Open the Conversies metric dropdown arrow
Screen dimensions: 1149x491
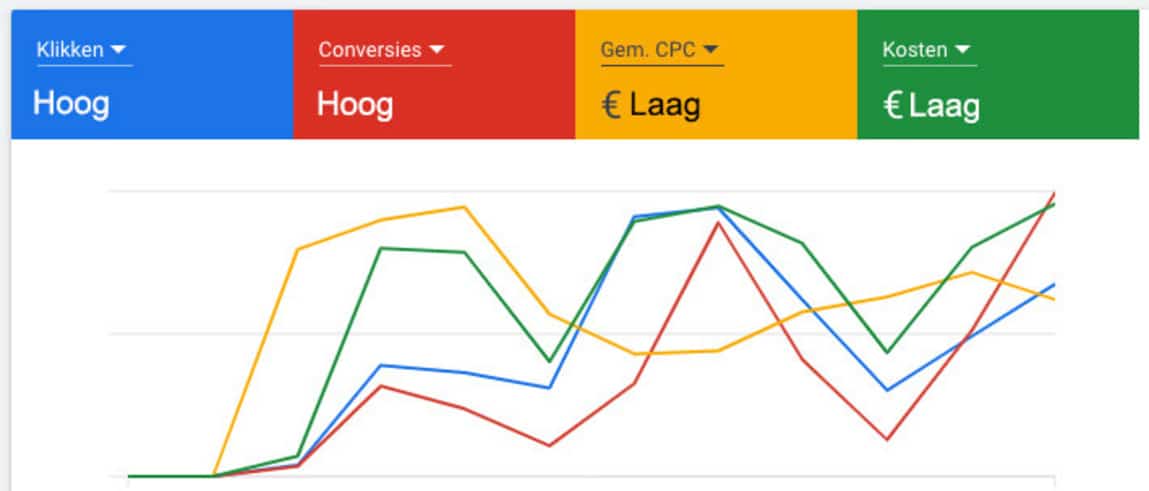[437, 50]
